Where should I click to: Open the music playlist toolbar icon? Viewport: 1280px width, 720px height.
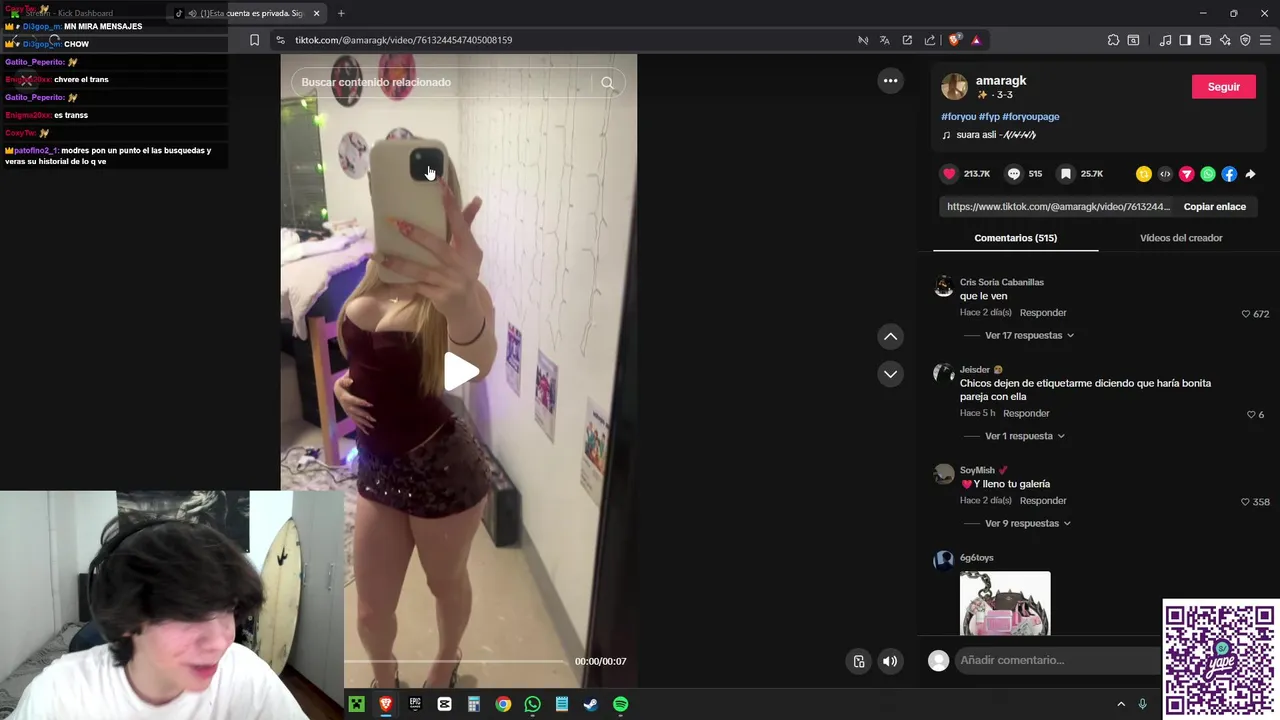tap(1165, 40)
